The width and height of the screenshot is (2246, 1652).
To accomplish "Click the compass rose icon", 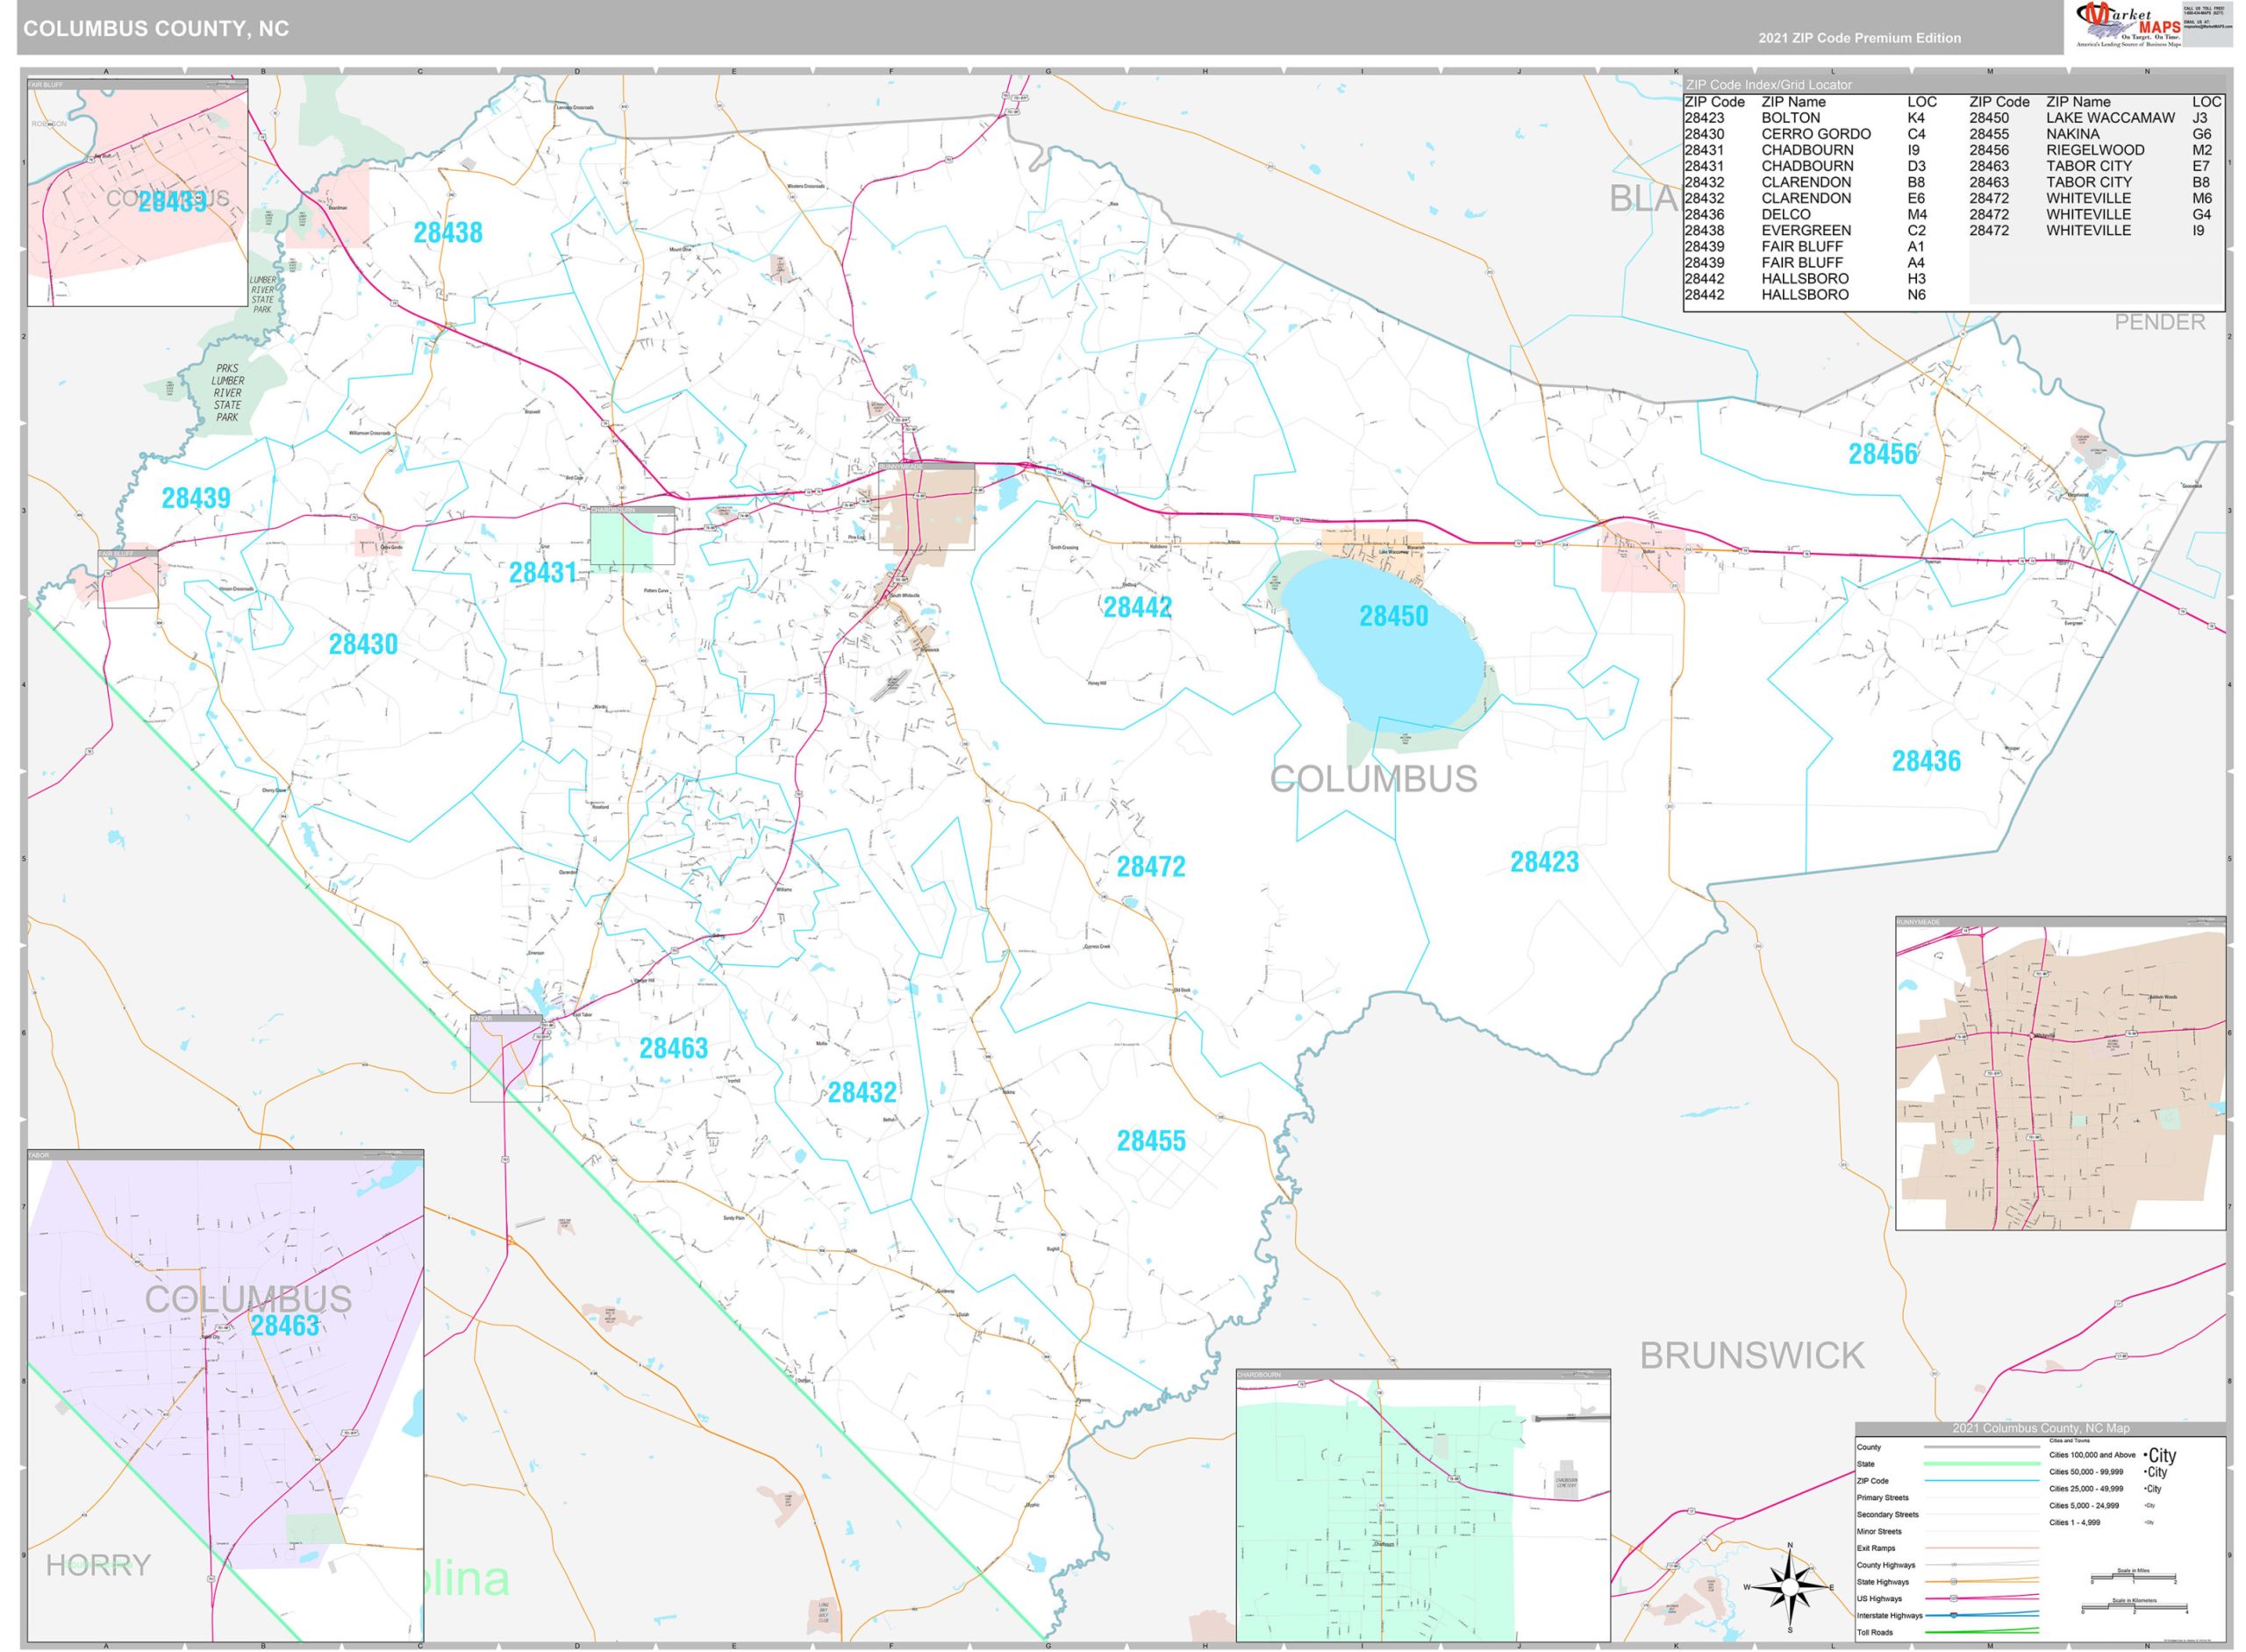I will point(1789,1587).
